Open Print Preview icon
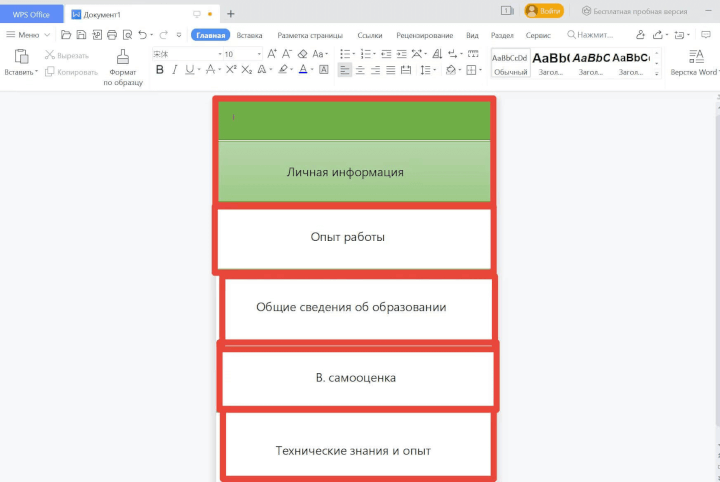This screenshot has height=482, width=720. coord(127,35)
